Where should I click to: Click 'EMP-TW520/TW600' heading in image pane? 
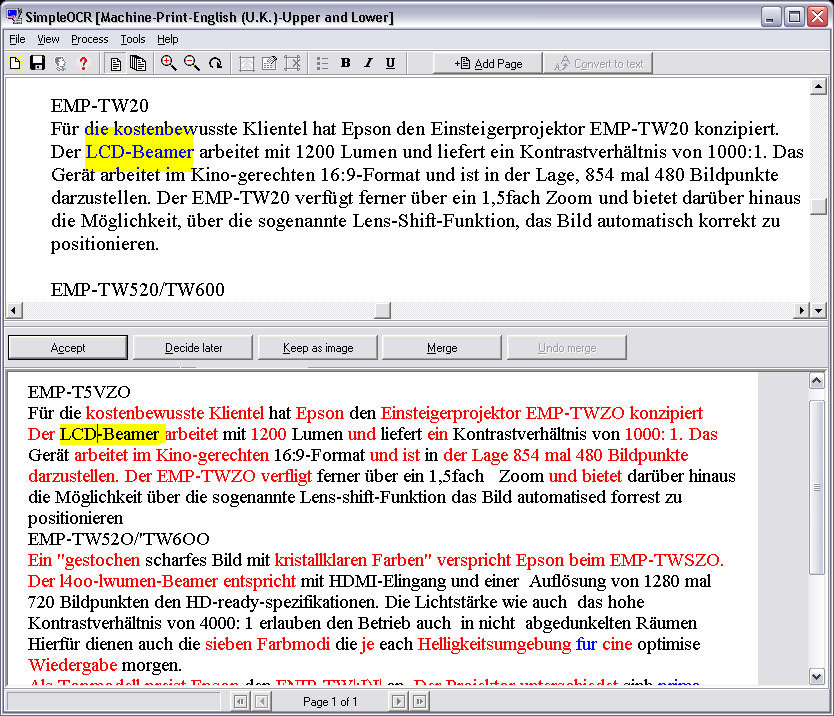coord(138,290)
